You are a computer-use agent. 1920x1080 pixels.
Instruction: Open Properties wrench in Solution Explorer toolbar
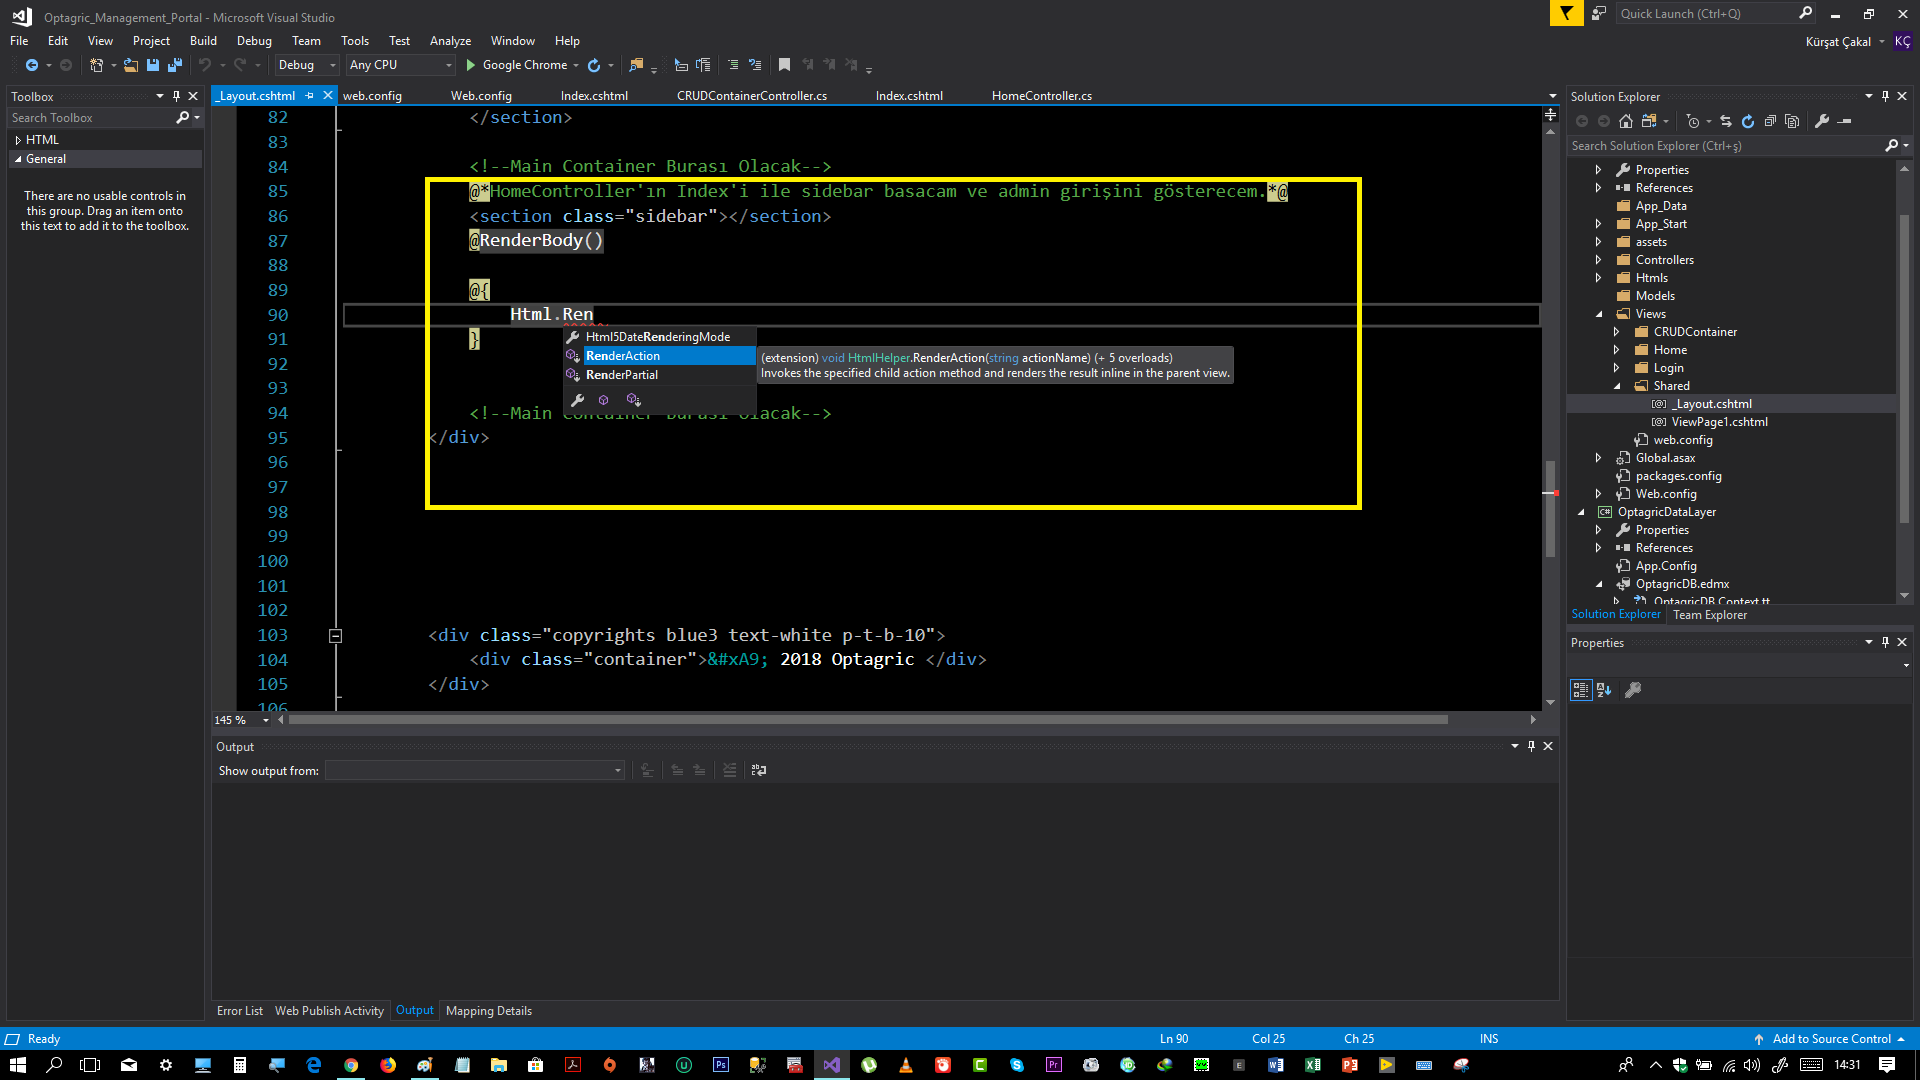1822,121
